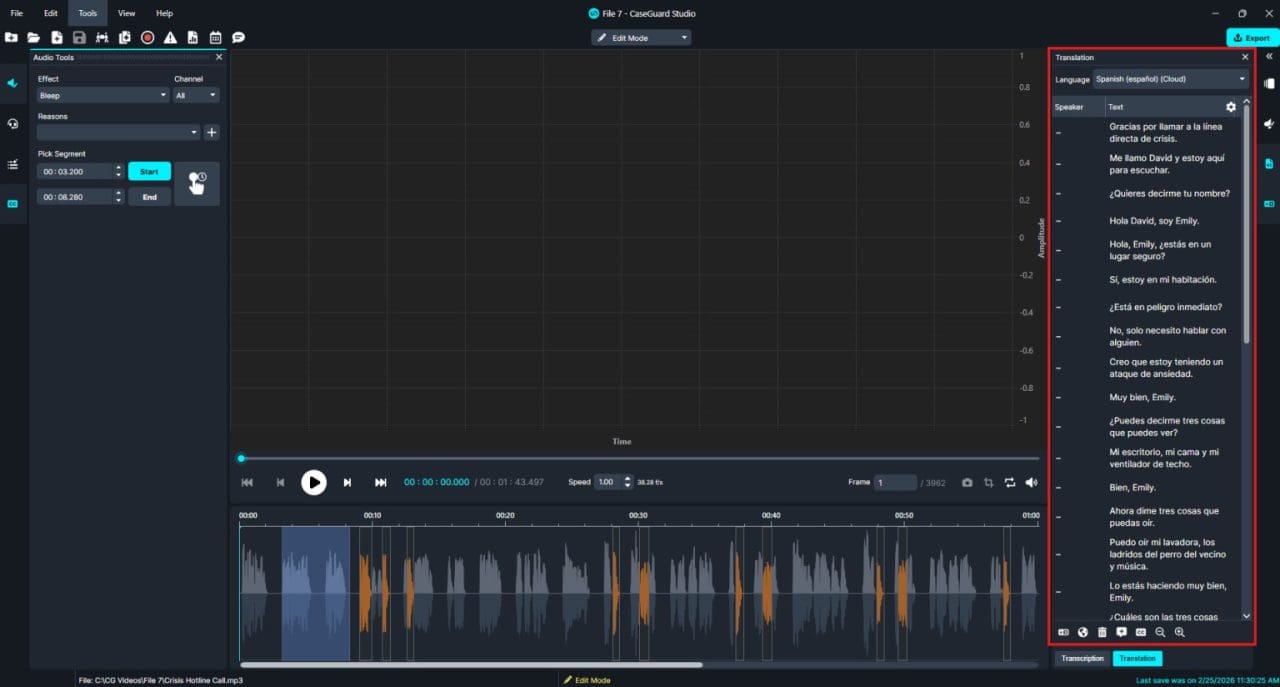This screenshot has height=687, width=1280.
Task: Open translation settings gear icon
Action: [x=1231, y=107]
